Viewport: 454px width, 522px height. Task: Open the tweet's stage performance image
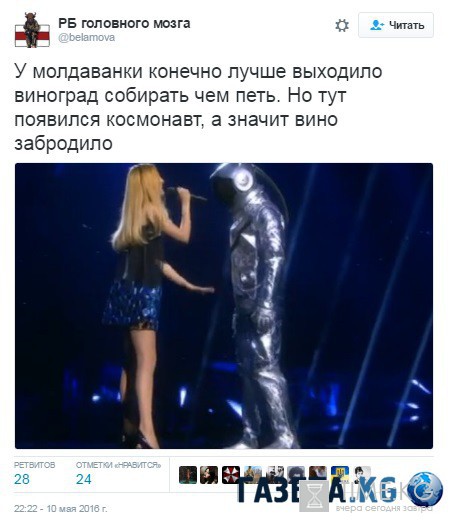[224, 306]
